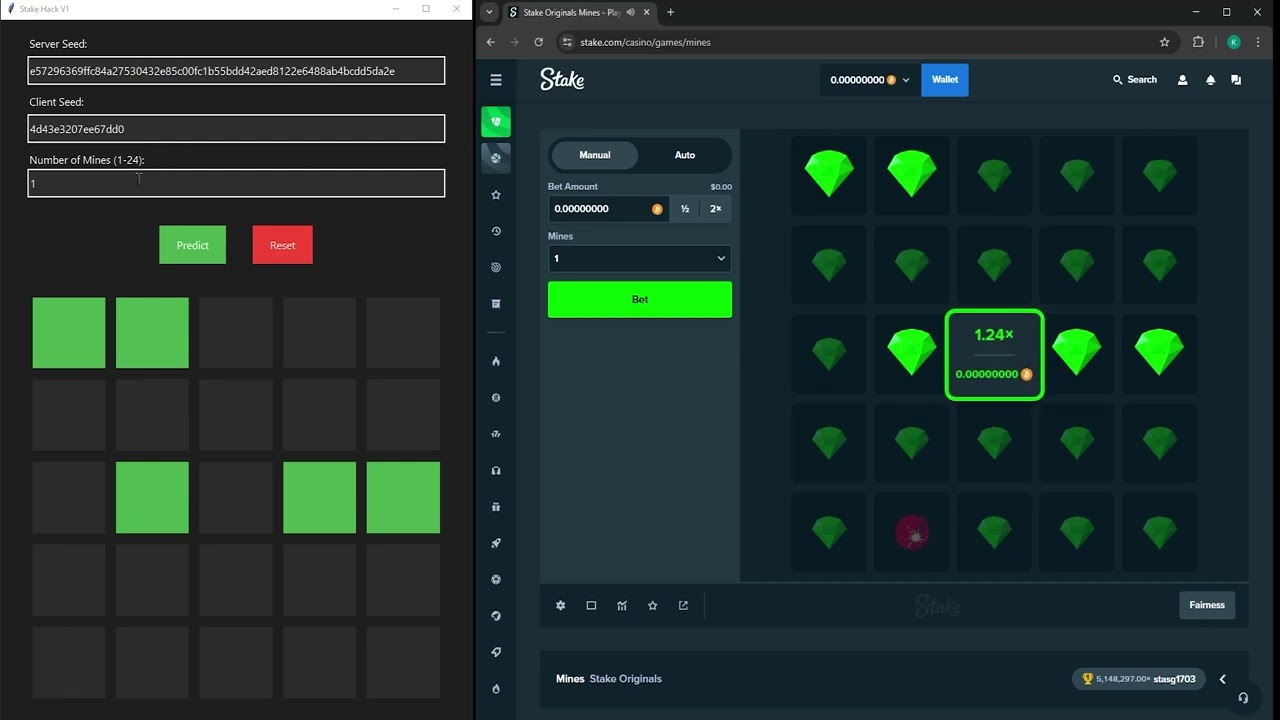Halve the bet amount with ½
Image resolution: width=1280 pixels, height=720 pixels.
click(685, 209)
